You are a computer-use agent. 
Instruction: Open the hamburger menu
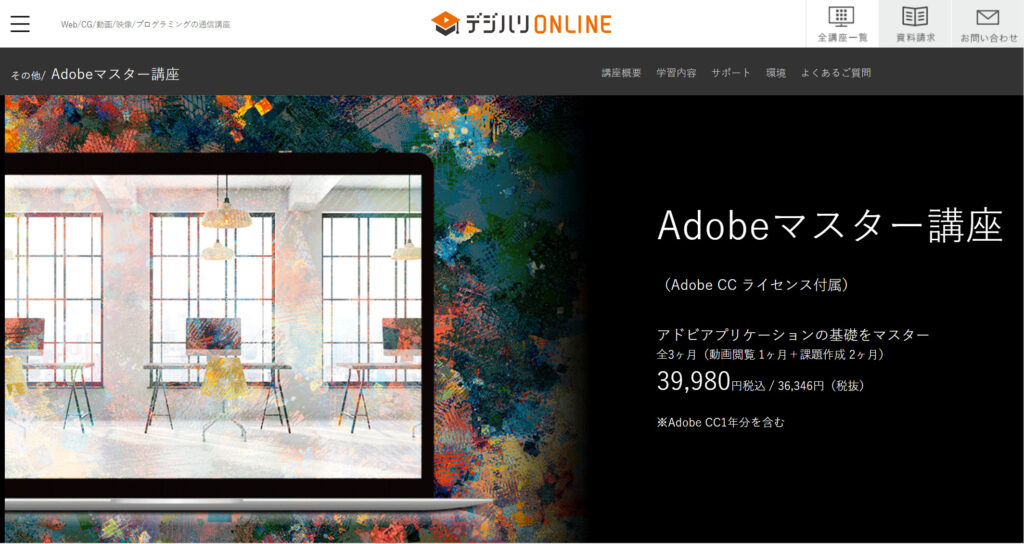coord(20,24)
